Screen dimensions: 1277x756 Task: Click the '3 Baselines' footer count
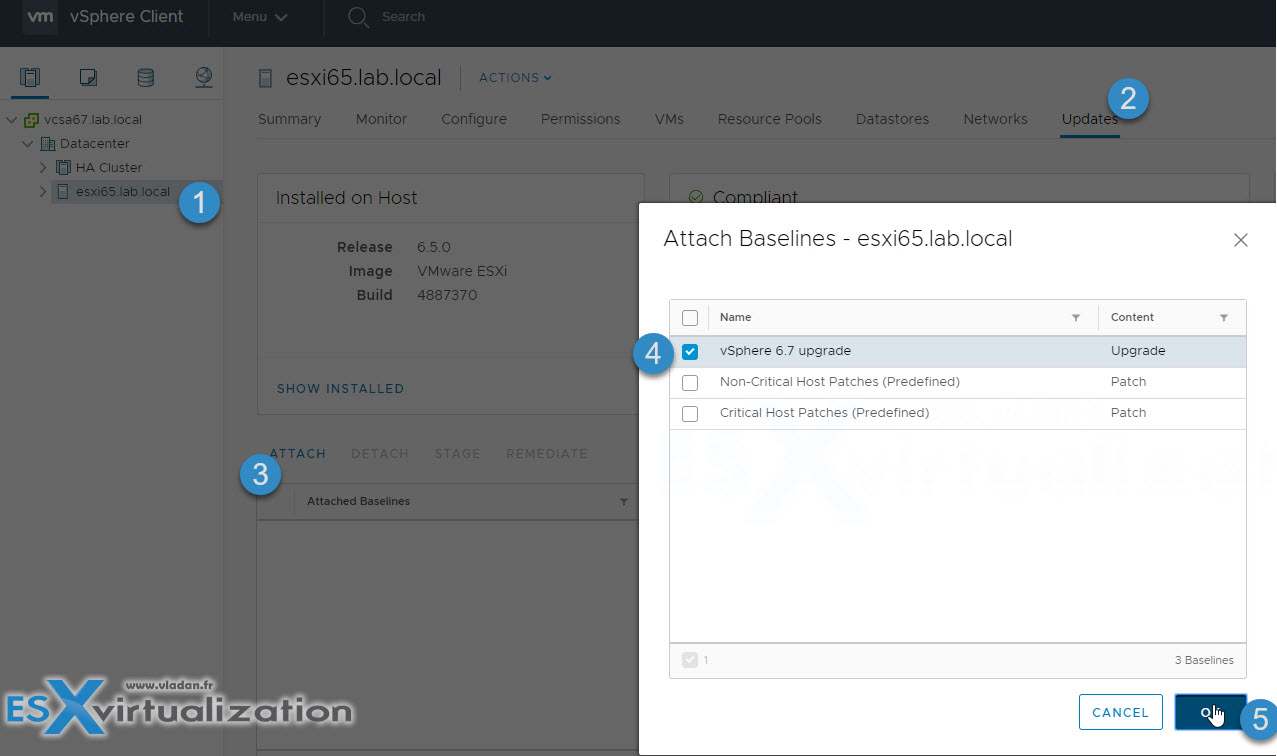click(1204, 661)
